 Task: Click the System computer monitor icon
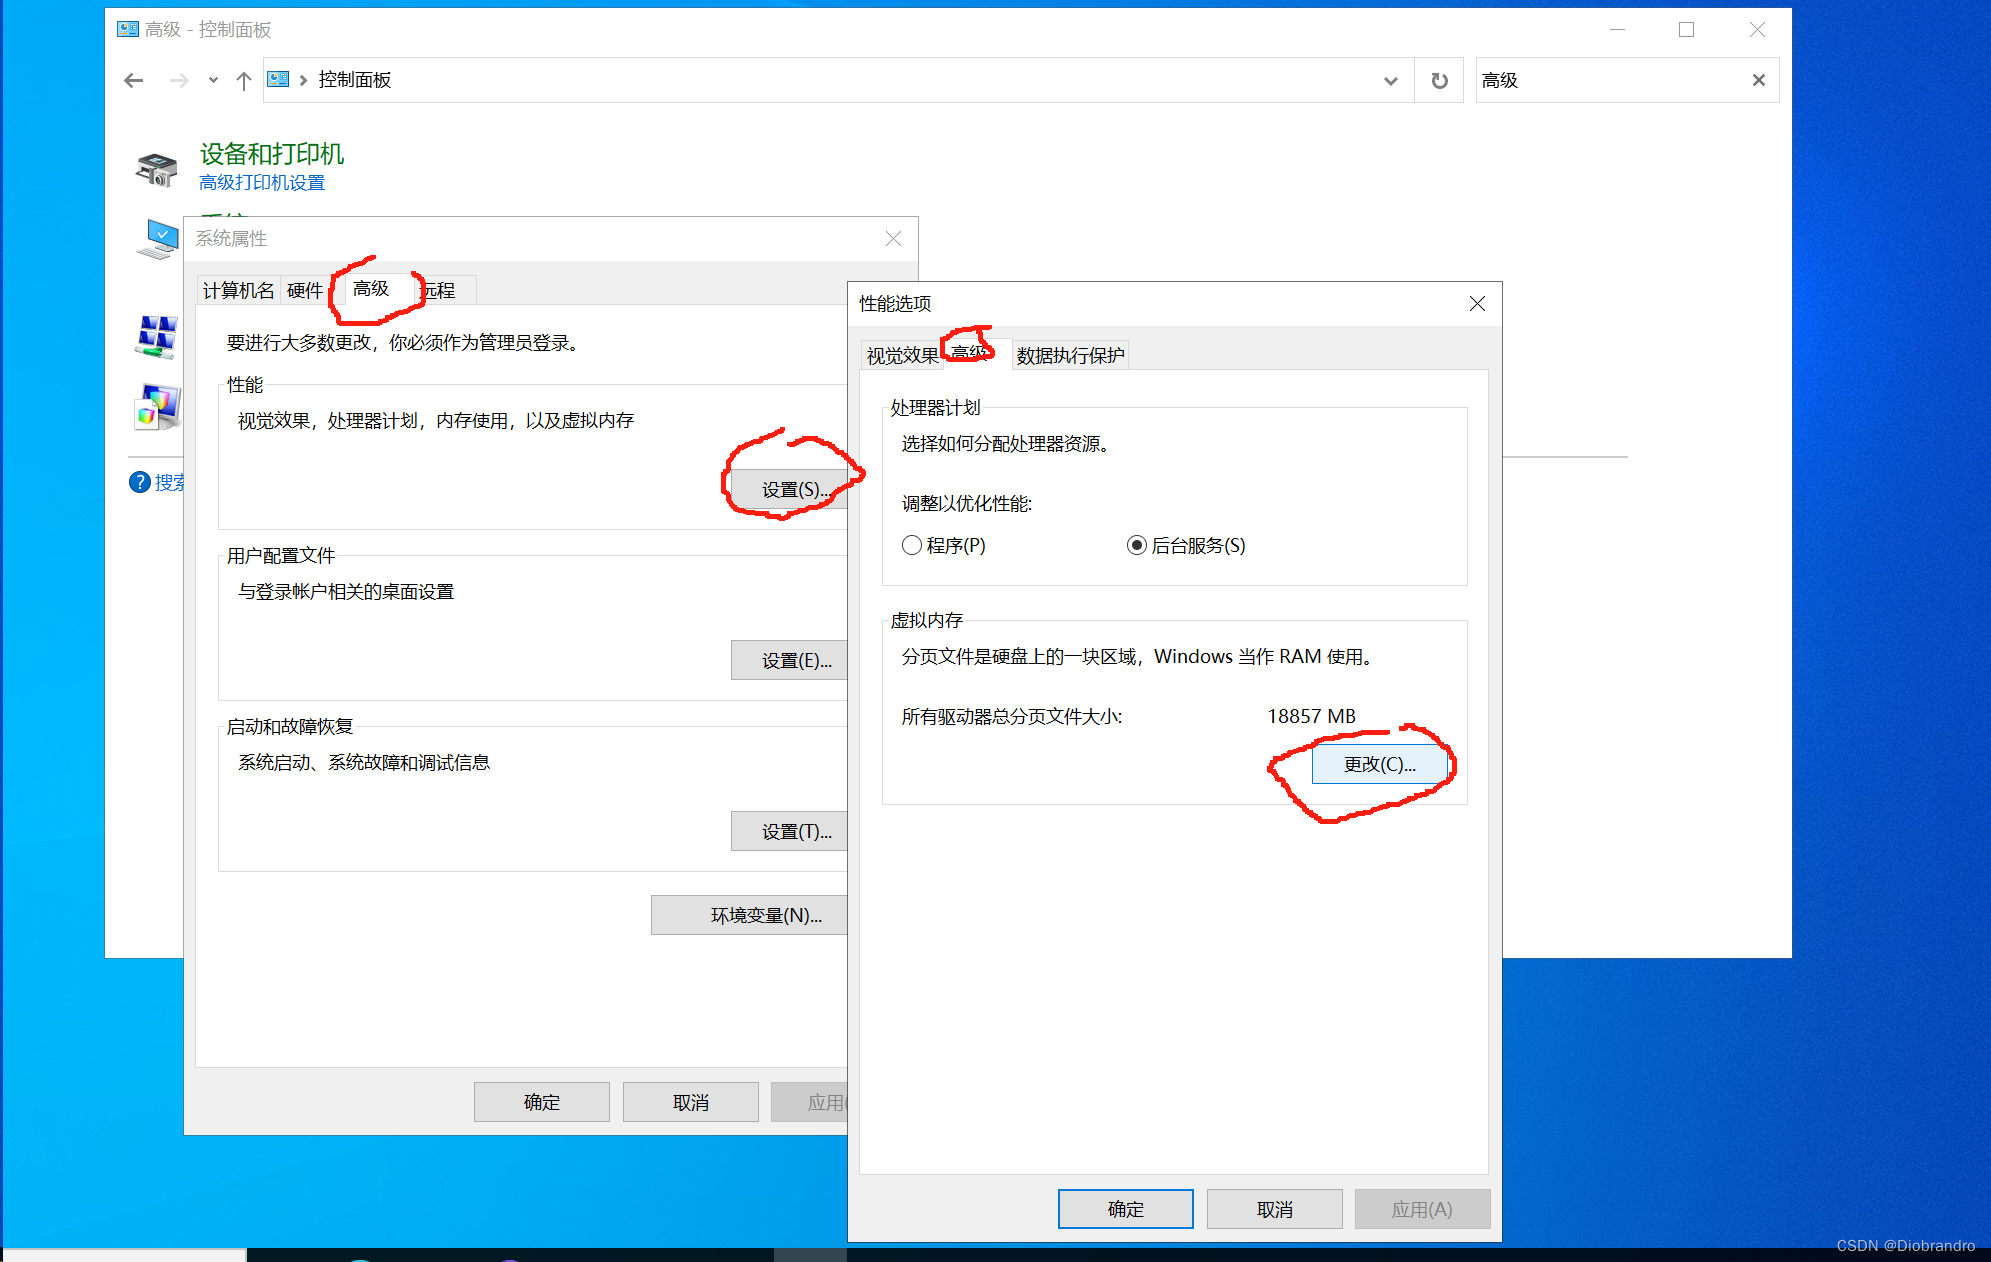[x=157, y=239]
